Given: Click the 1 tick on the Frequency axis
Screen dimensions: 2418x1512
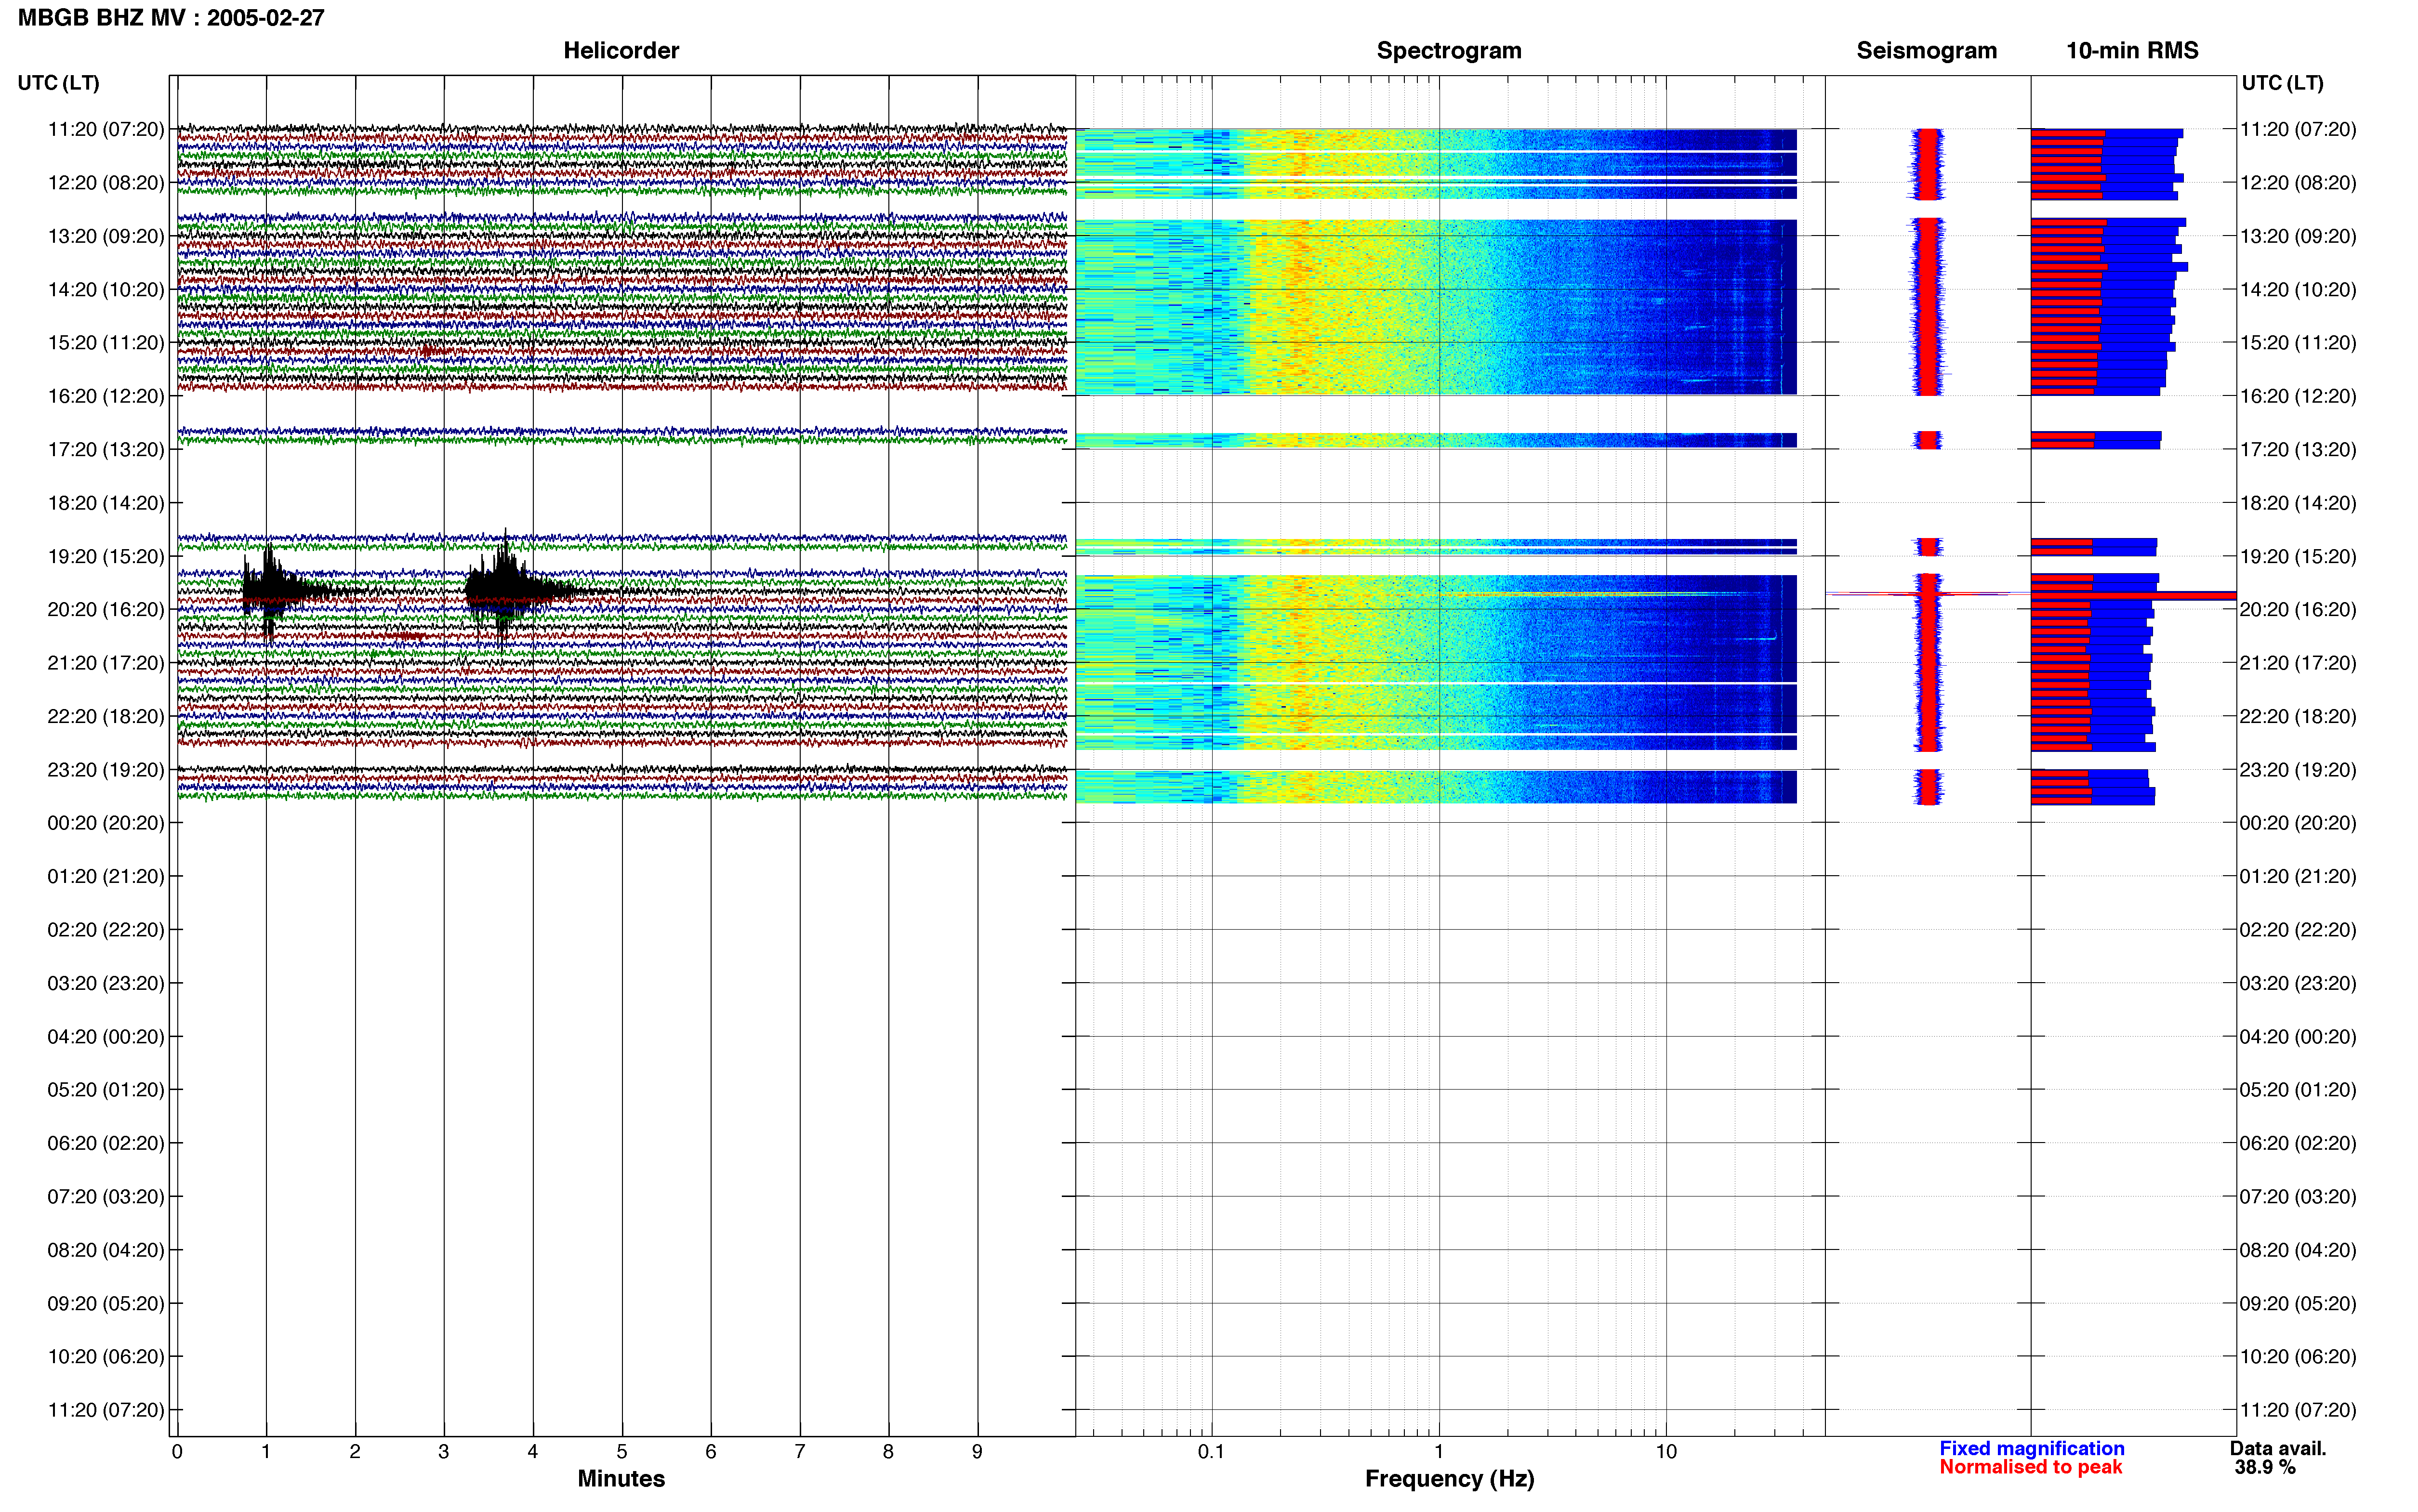Looking at the screenshot, I should tap(1439, 1452).
